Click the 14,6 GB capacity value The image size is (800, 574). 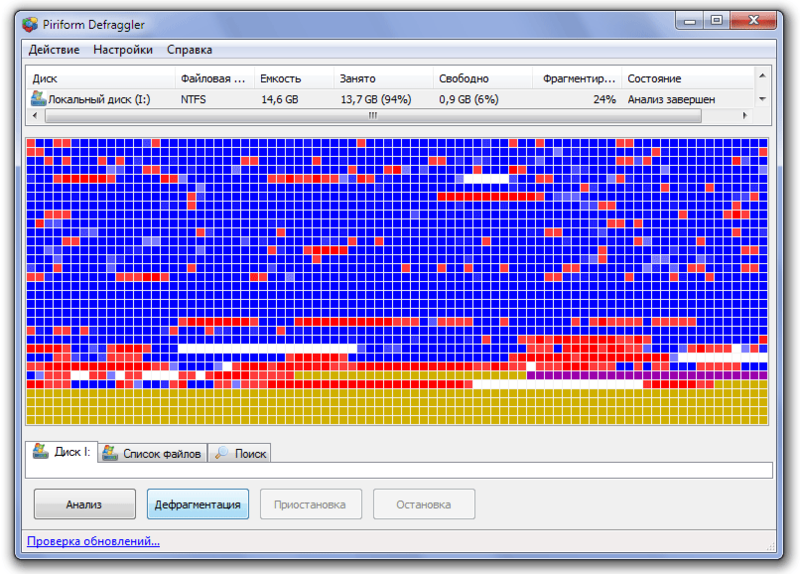(280, 99)
